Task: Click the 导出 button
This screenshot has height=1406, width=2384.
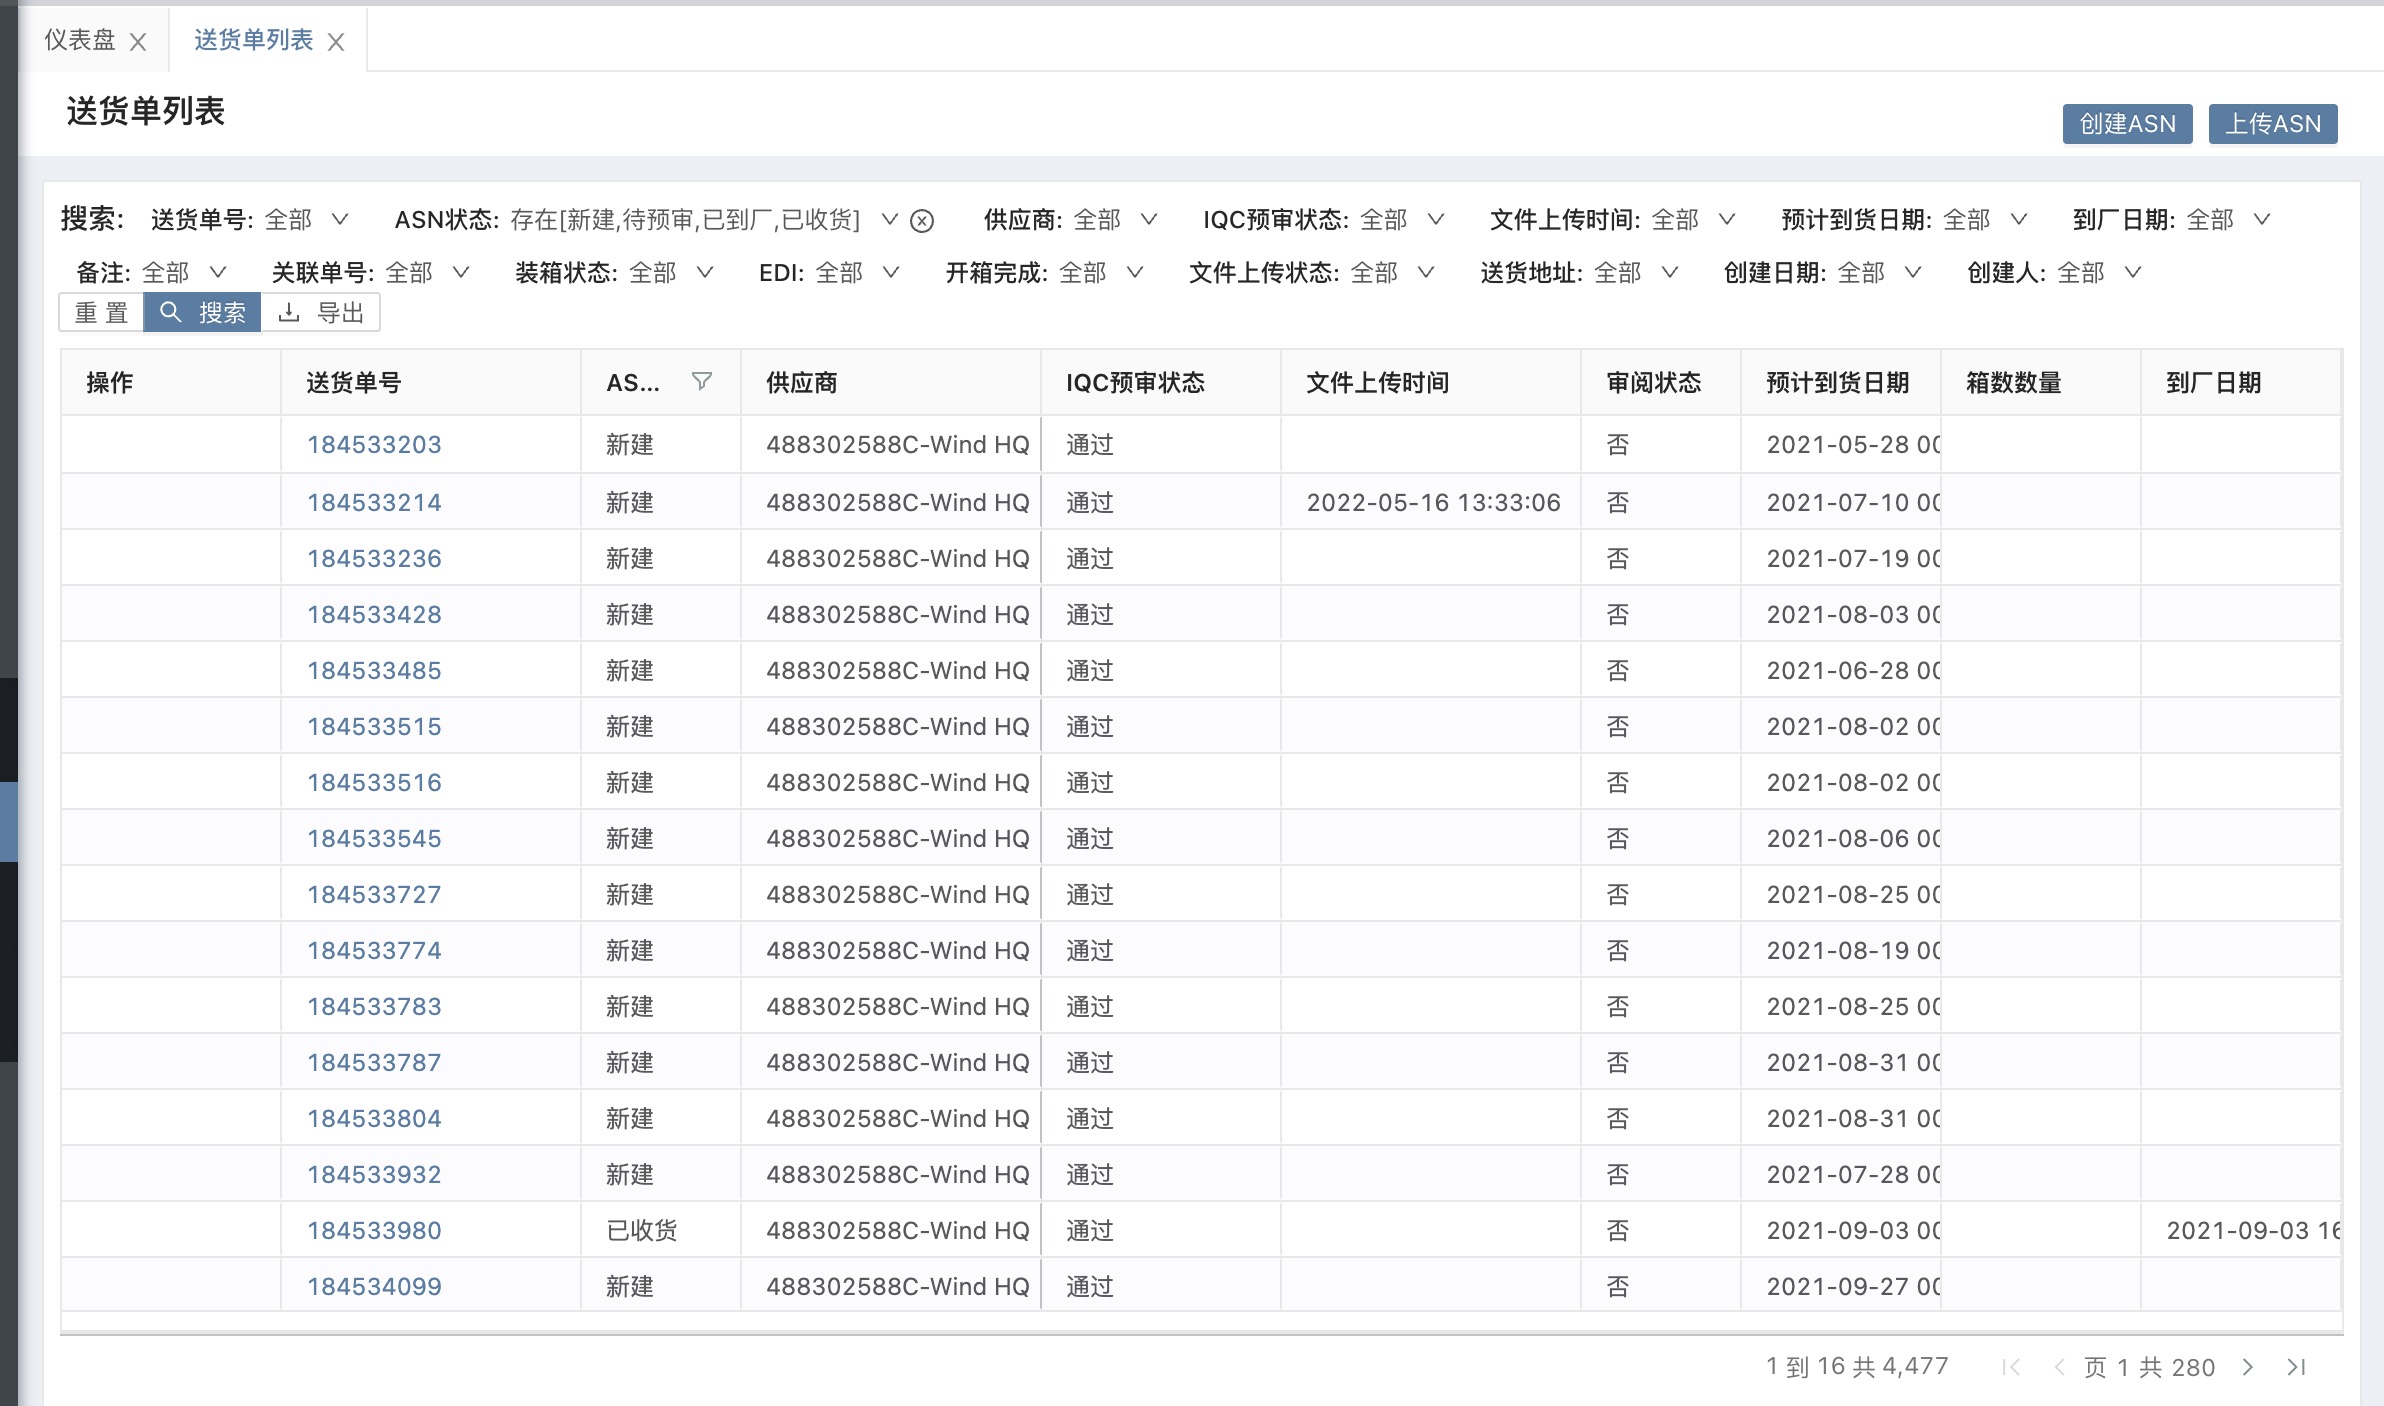Action: click(x=320, y=313)
